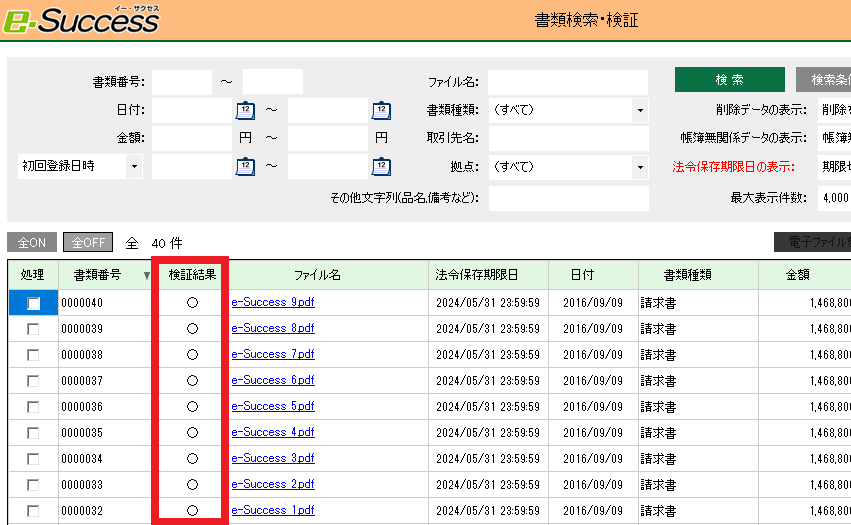Open the e-Success 9.pdf link
The height and width of the screenshot is (525, 851).
click(x=272, y=302)
